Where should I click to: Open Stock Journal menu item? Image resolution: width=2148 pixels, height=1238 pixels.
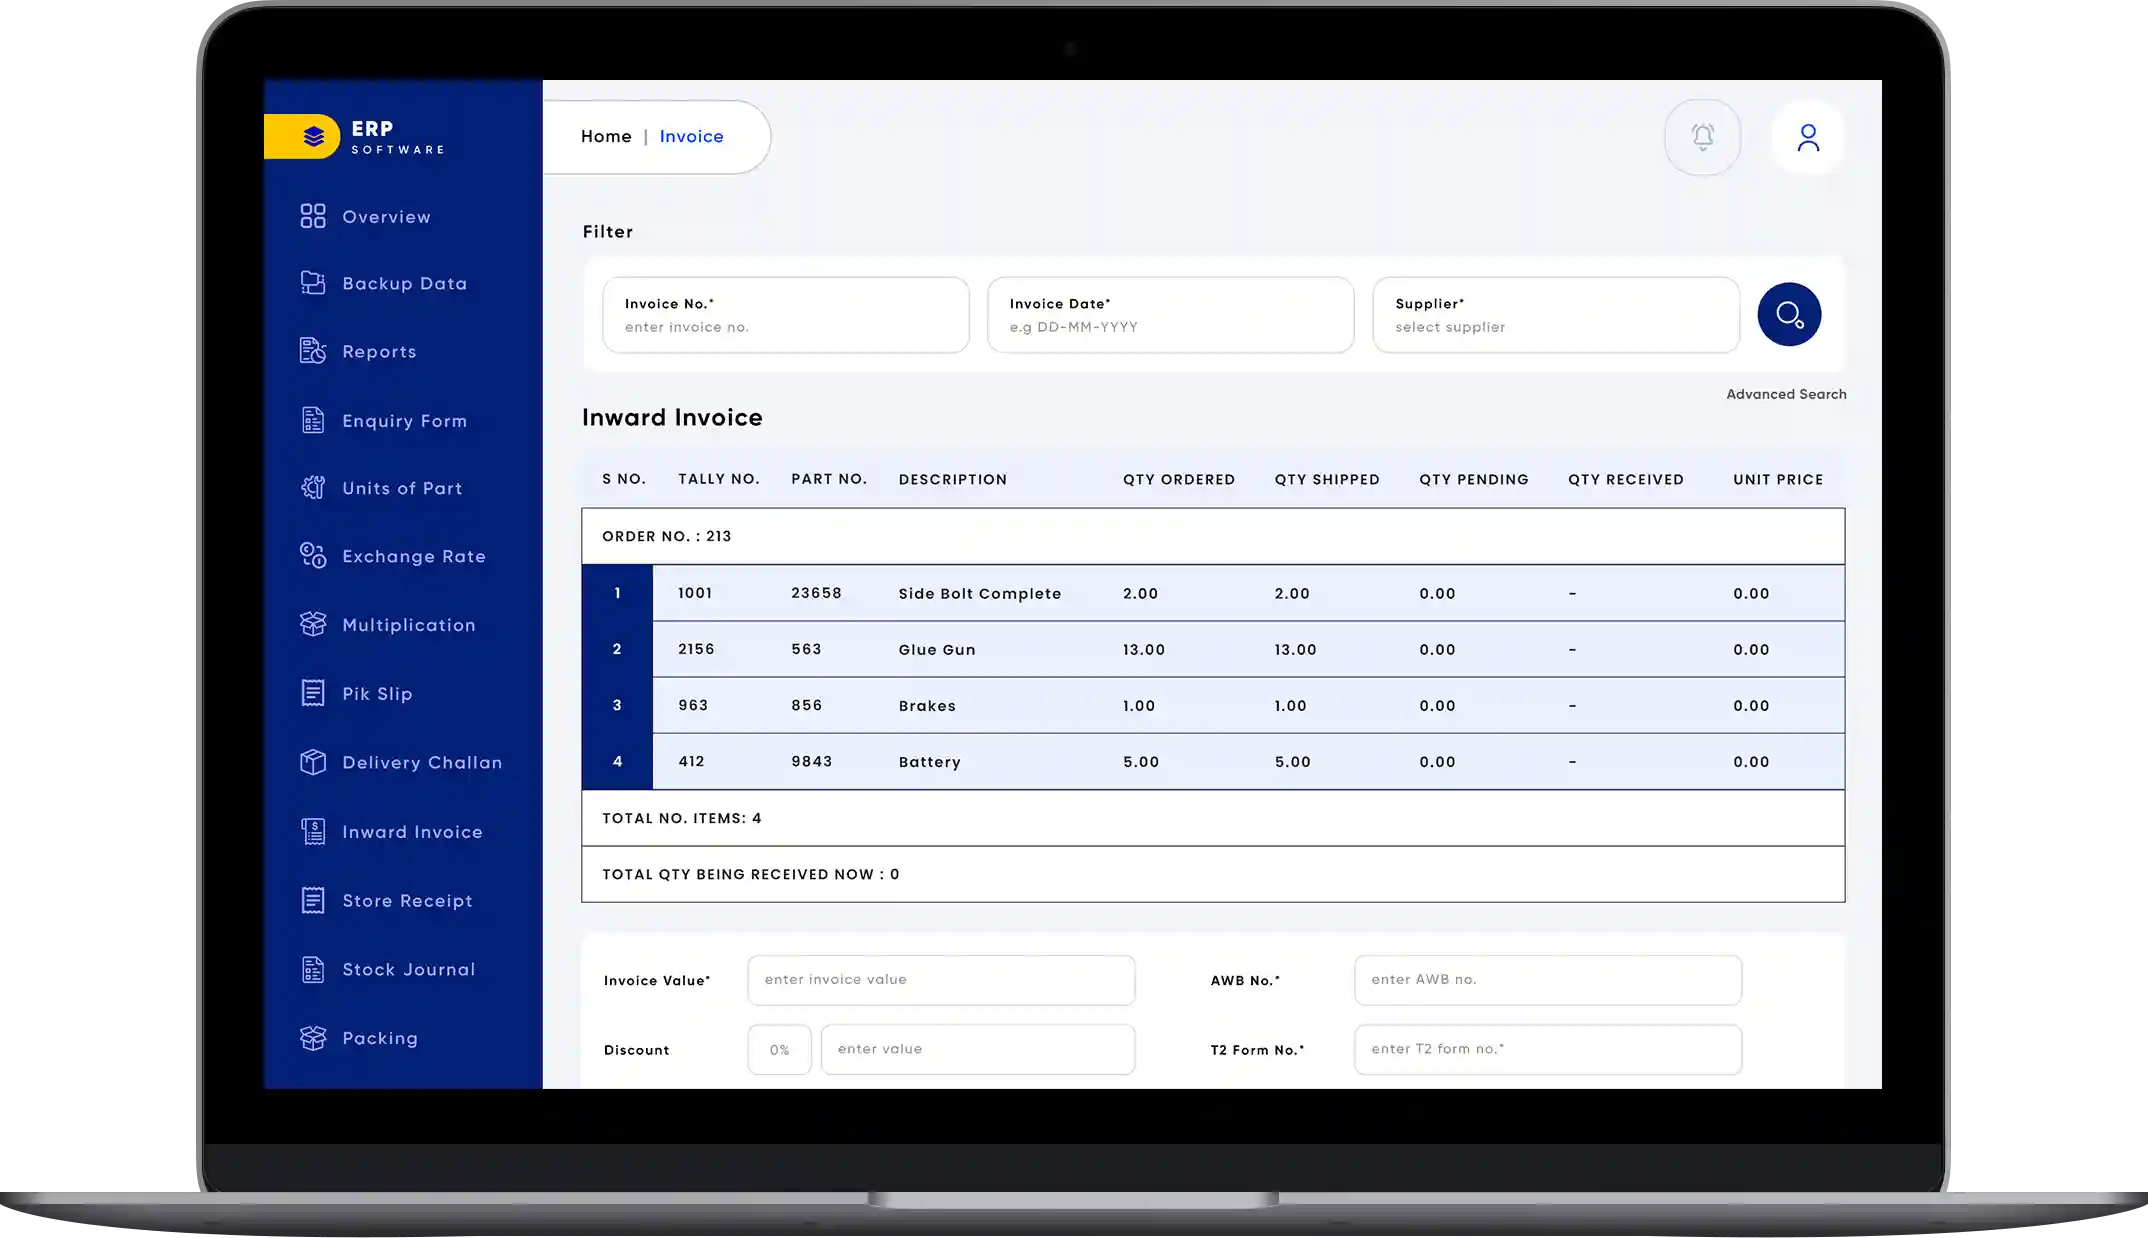pos(408,970)
